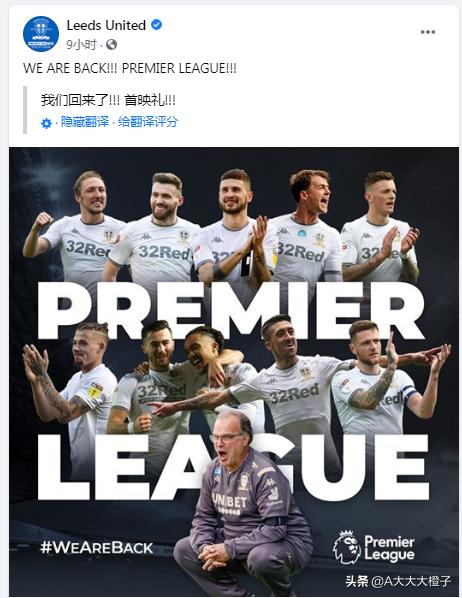Viewport: 462px width, 598px height.
Task: Click the translation settings gear icon
Action: point(46,123)
